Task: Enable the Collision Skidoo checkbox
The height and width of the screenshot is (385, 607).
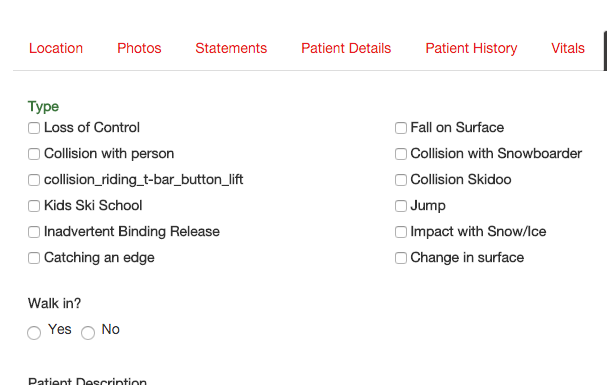Action: pos(401,180)
